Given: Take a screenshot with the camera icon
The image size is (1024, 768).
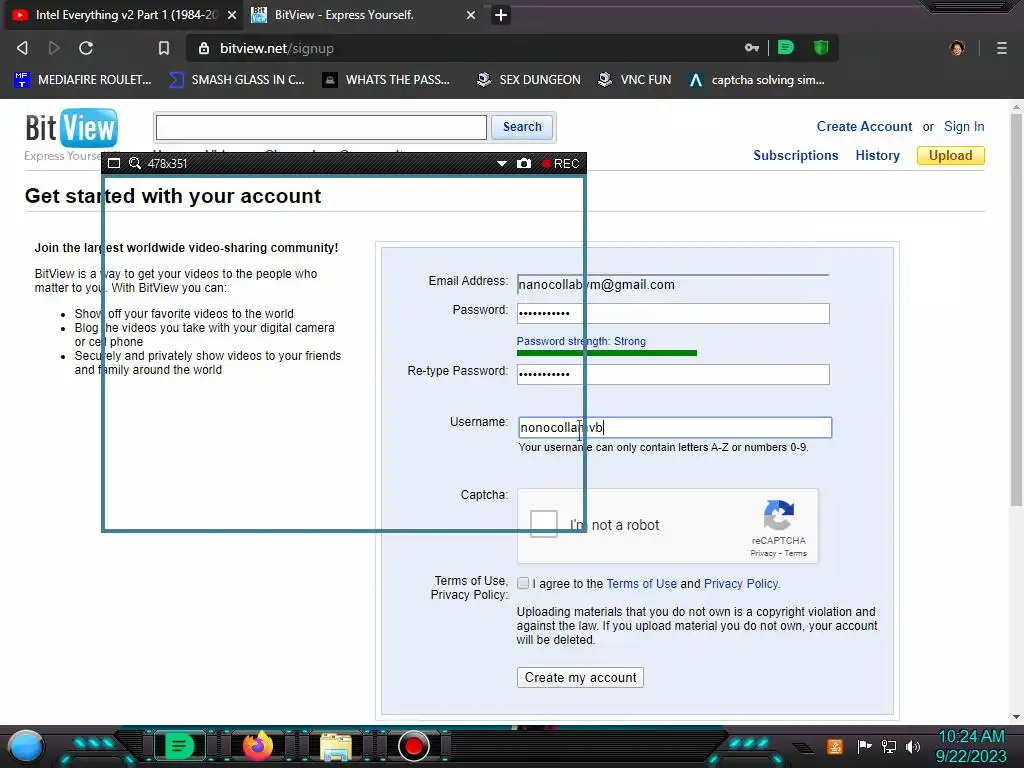Looking at the screenshot, I should 524,163.
